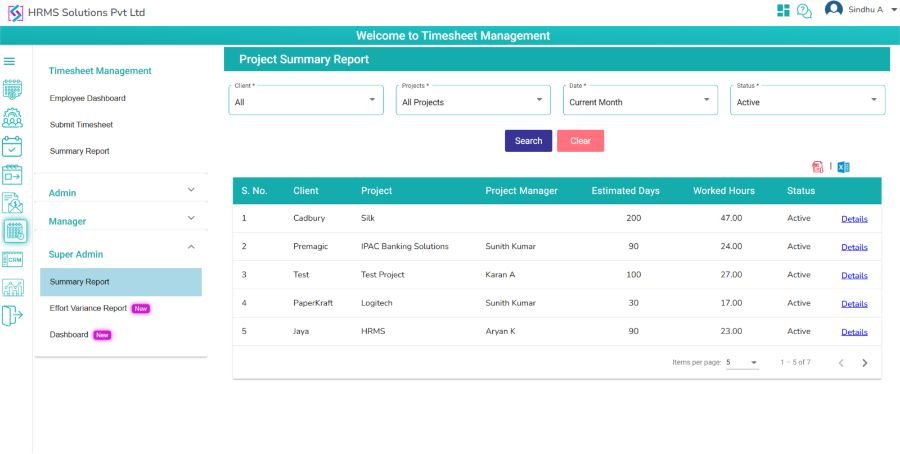Image resolution: width=900 pixels, height=454 pixels.
Task: Open Effort Variance Report menu item
Action: (x=88, y=309)
